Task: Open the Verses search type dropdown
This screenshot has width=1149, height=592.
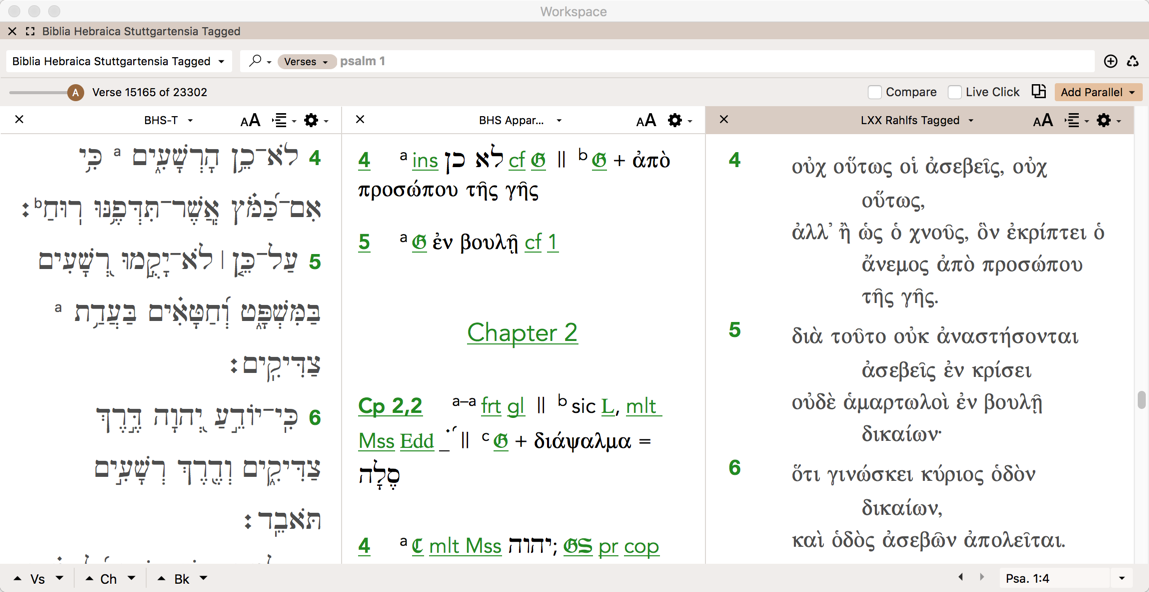Action: [307, 62]
